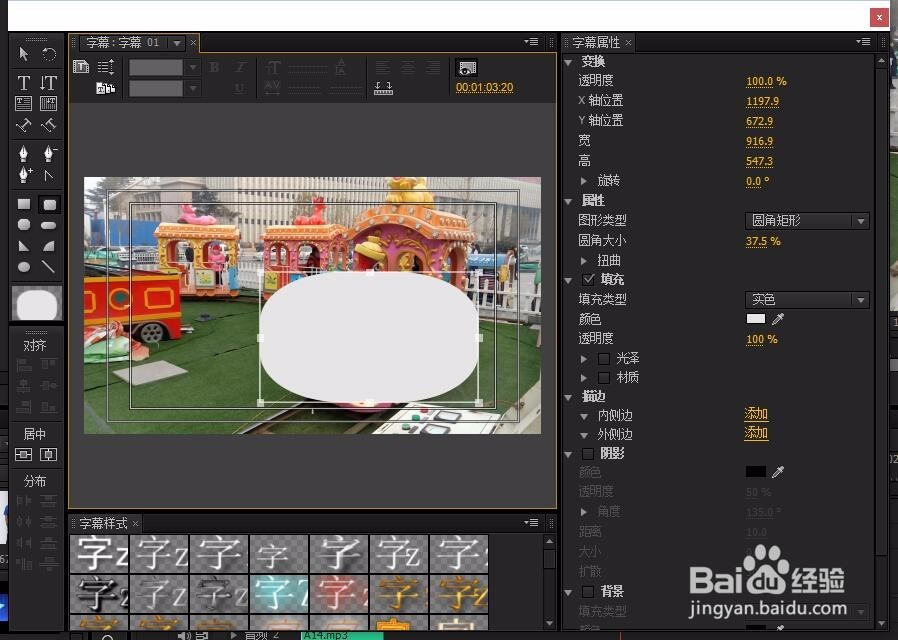Select the Rounded Corner Rectangle tool

pyautogui.click(x=49, y=204)
